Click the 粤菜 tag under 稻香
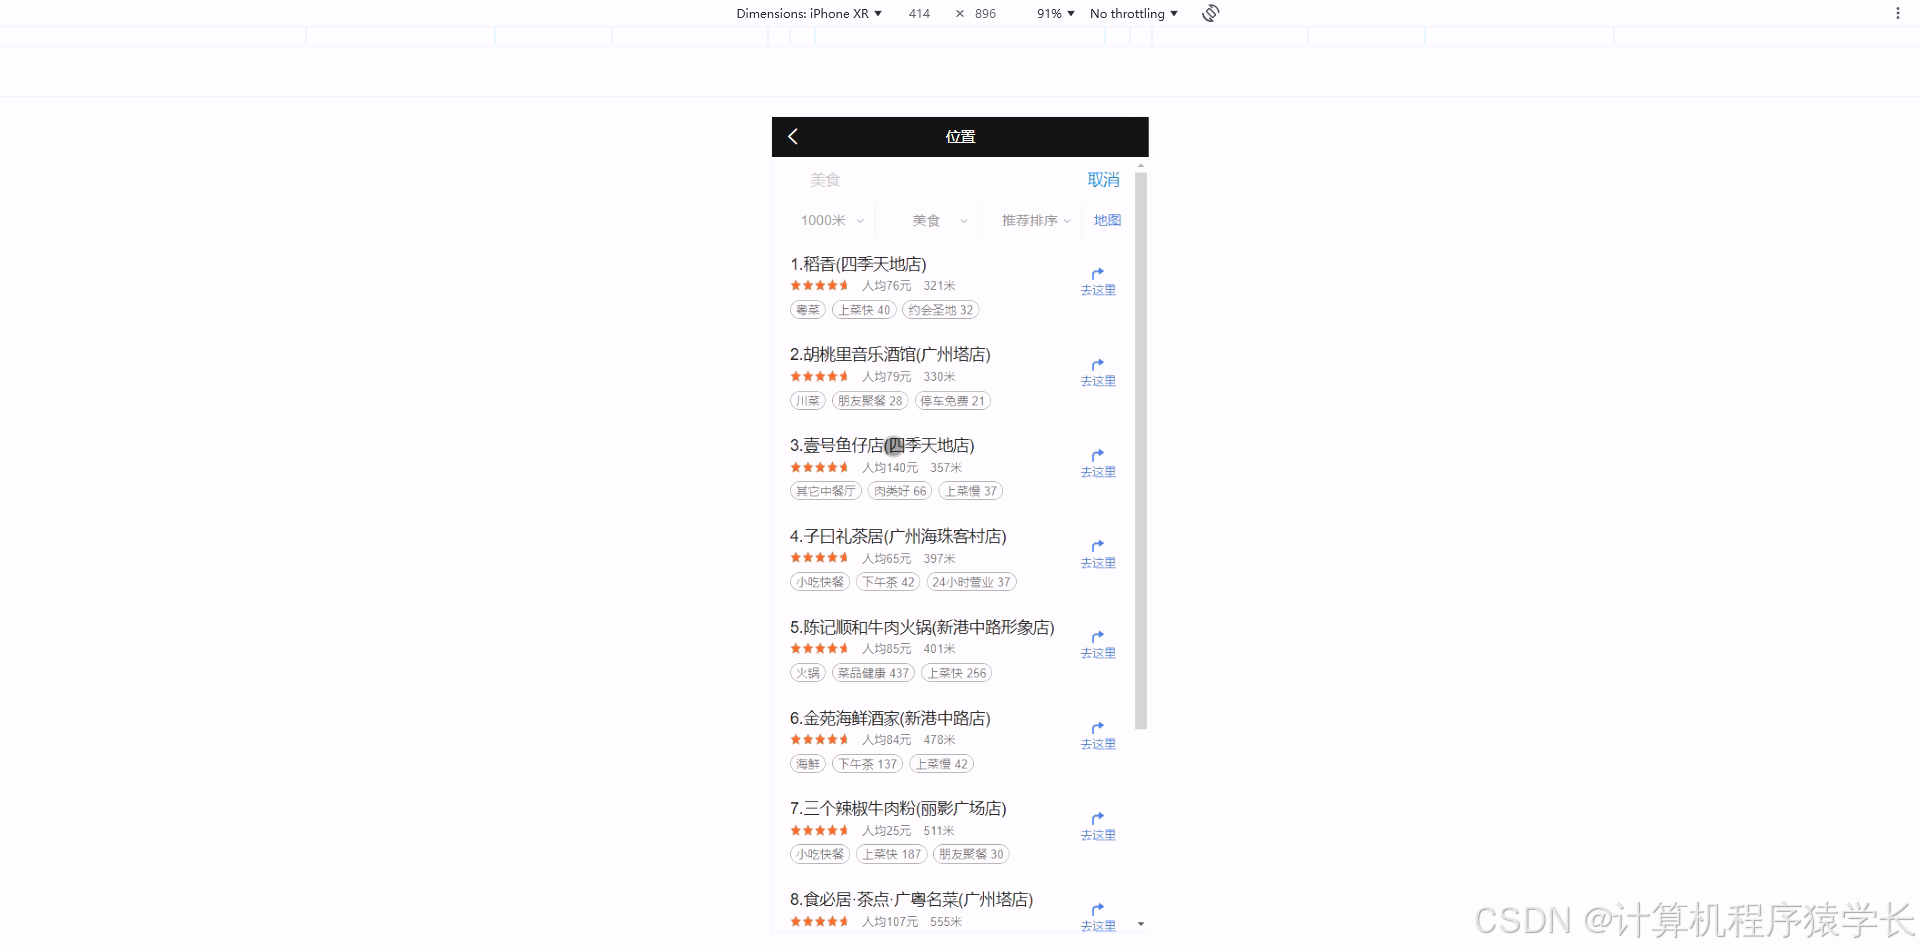The width and height of the screenshot is (1920, 952). 808,310
